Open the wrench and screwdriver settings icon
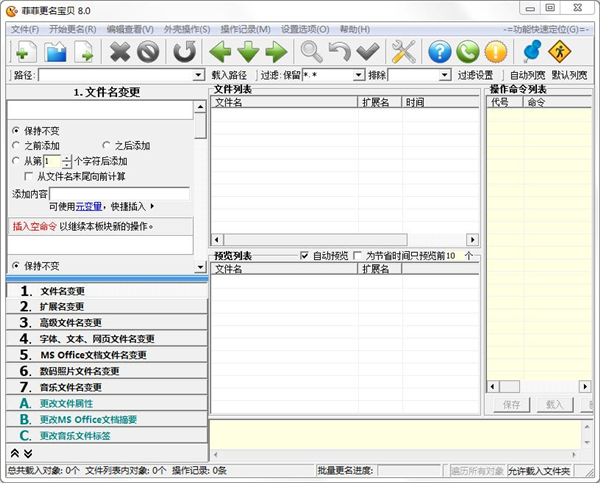This screenshot has width=600, height=483. coord(404,51)
